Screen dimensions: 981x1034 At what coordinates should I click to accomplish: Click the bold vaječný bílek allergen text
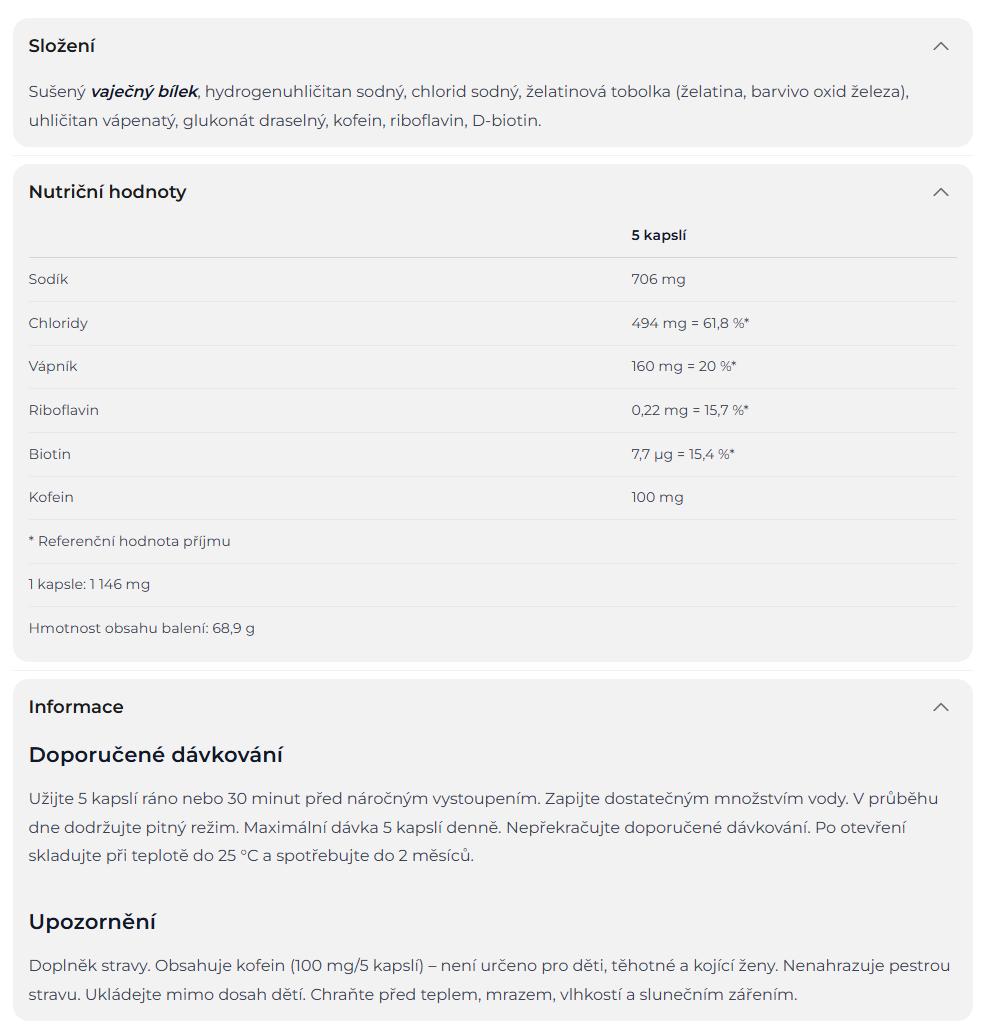click(144, 92)
